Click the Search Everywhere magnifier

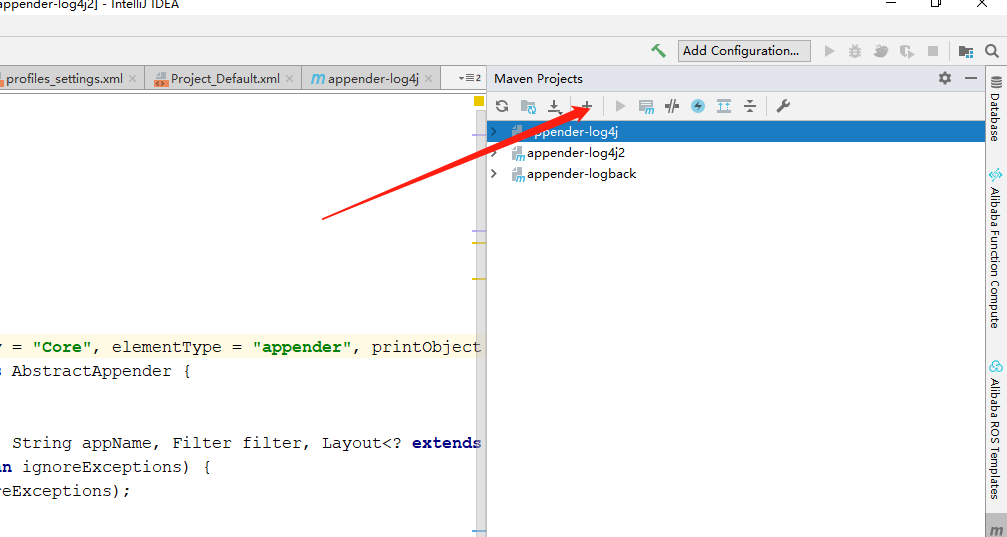tap(992, 51)
